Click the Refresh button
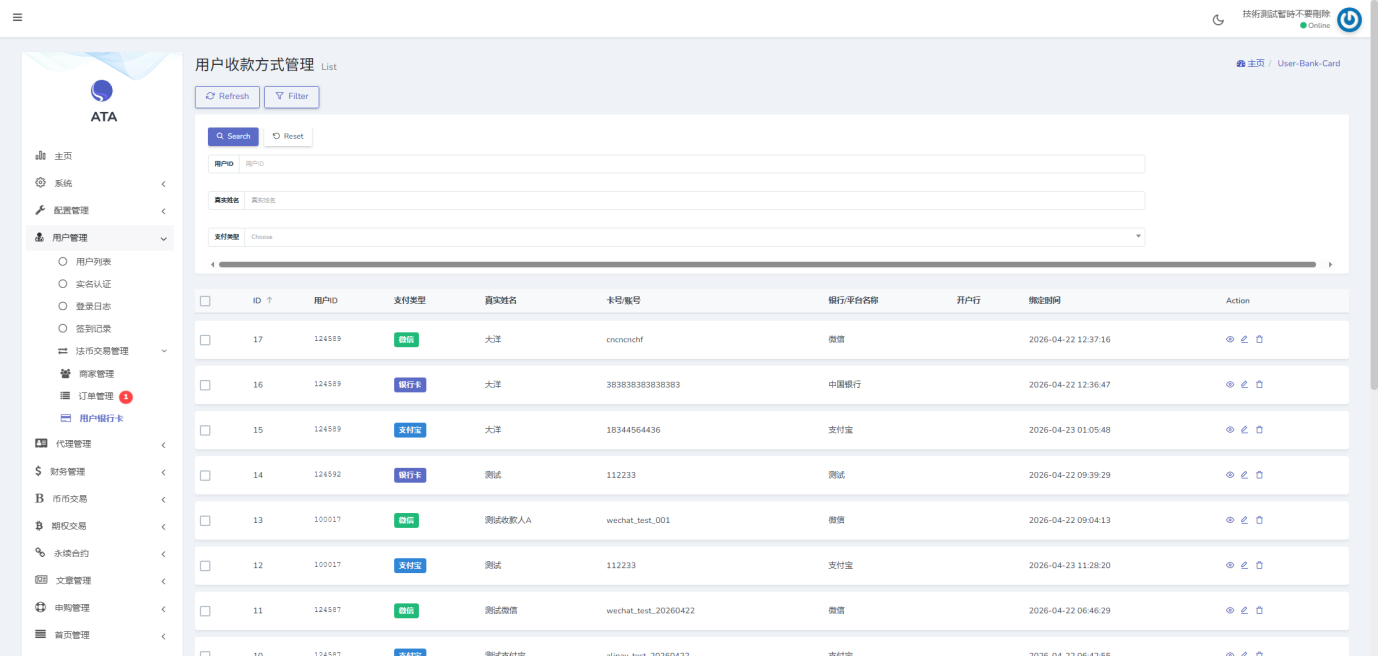Viewport: 1378px width, 656px height. [x=227, y=96]
